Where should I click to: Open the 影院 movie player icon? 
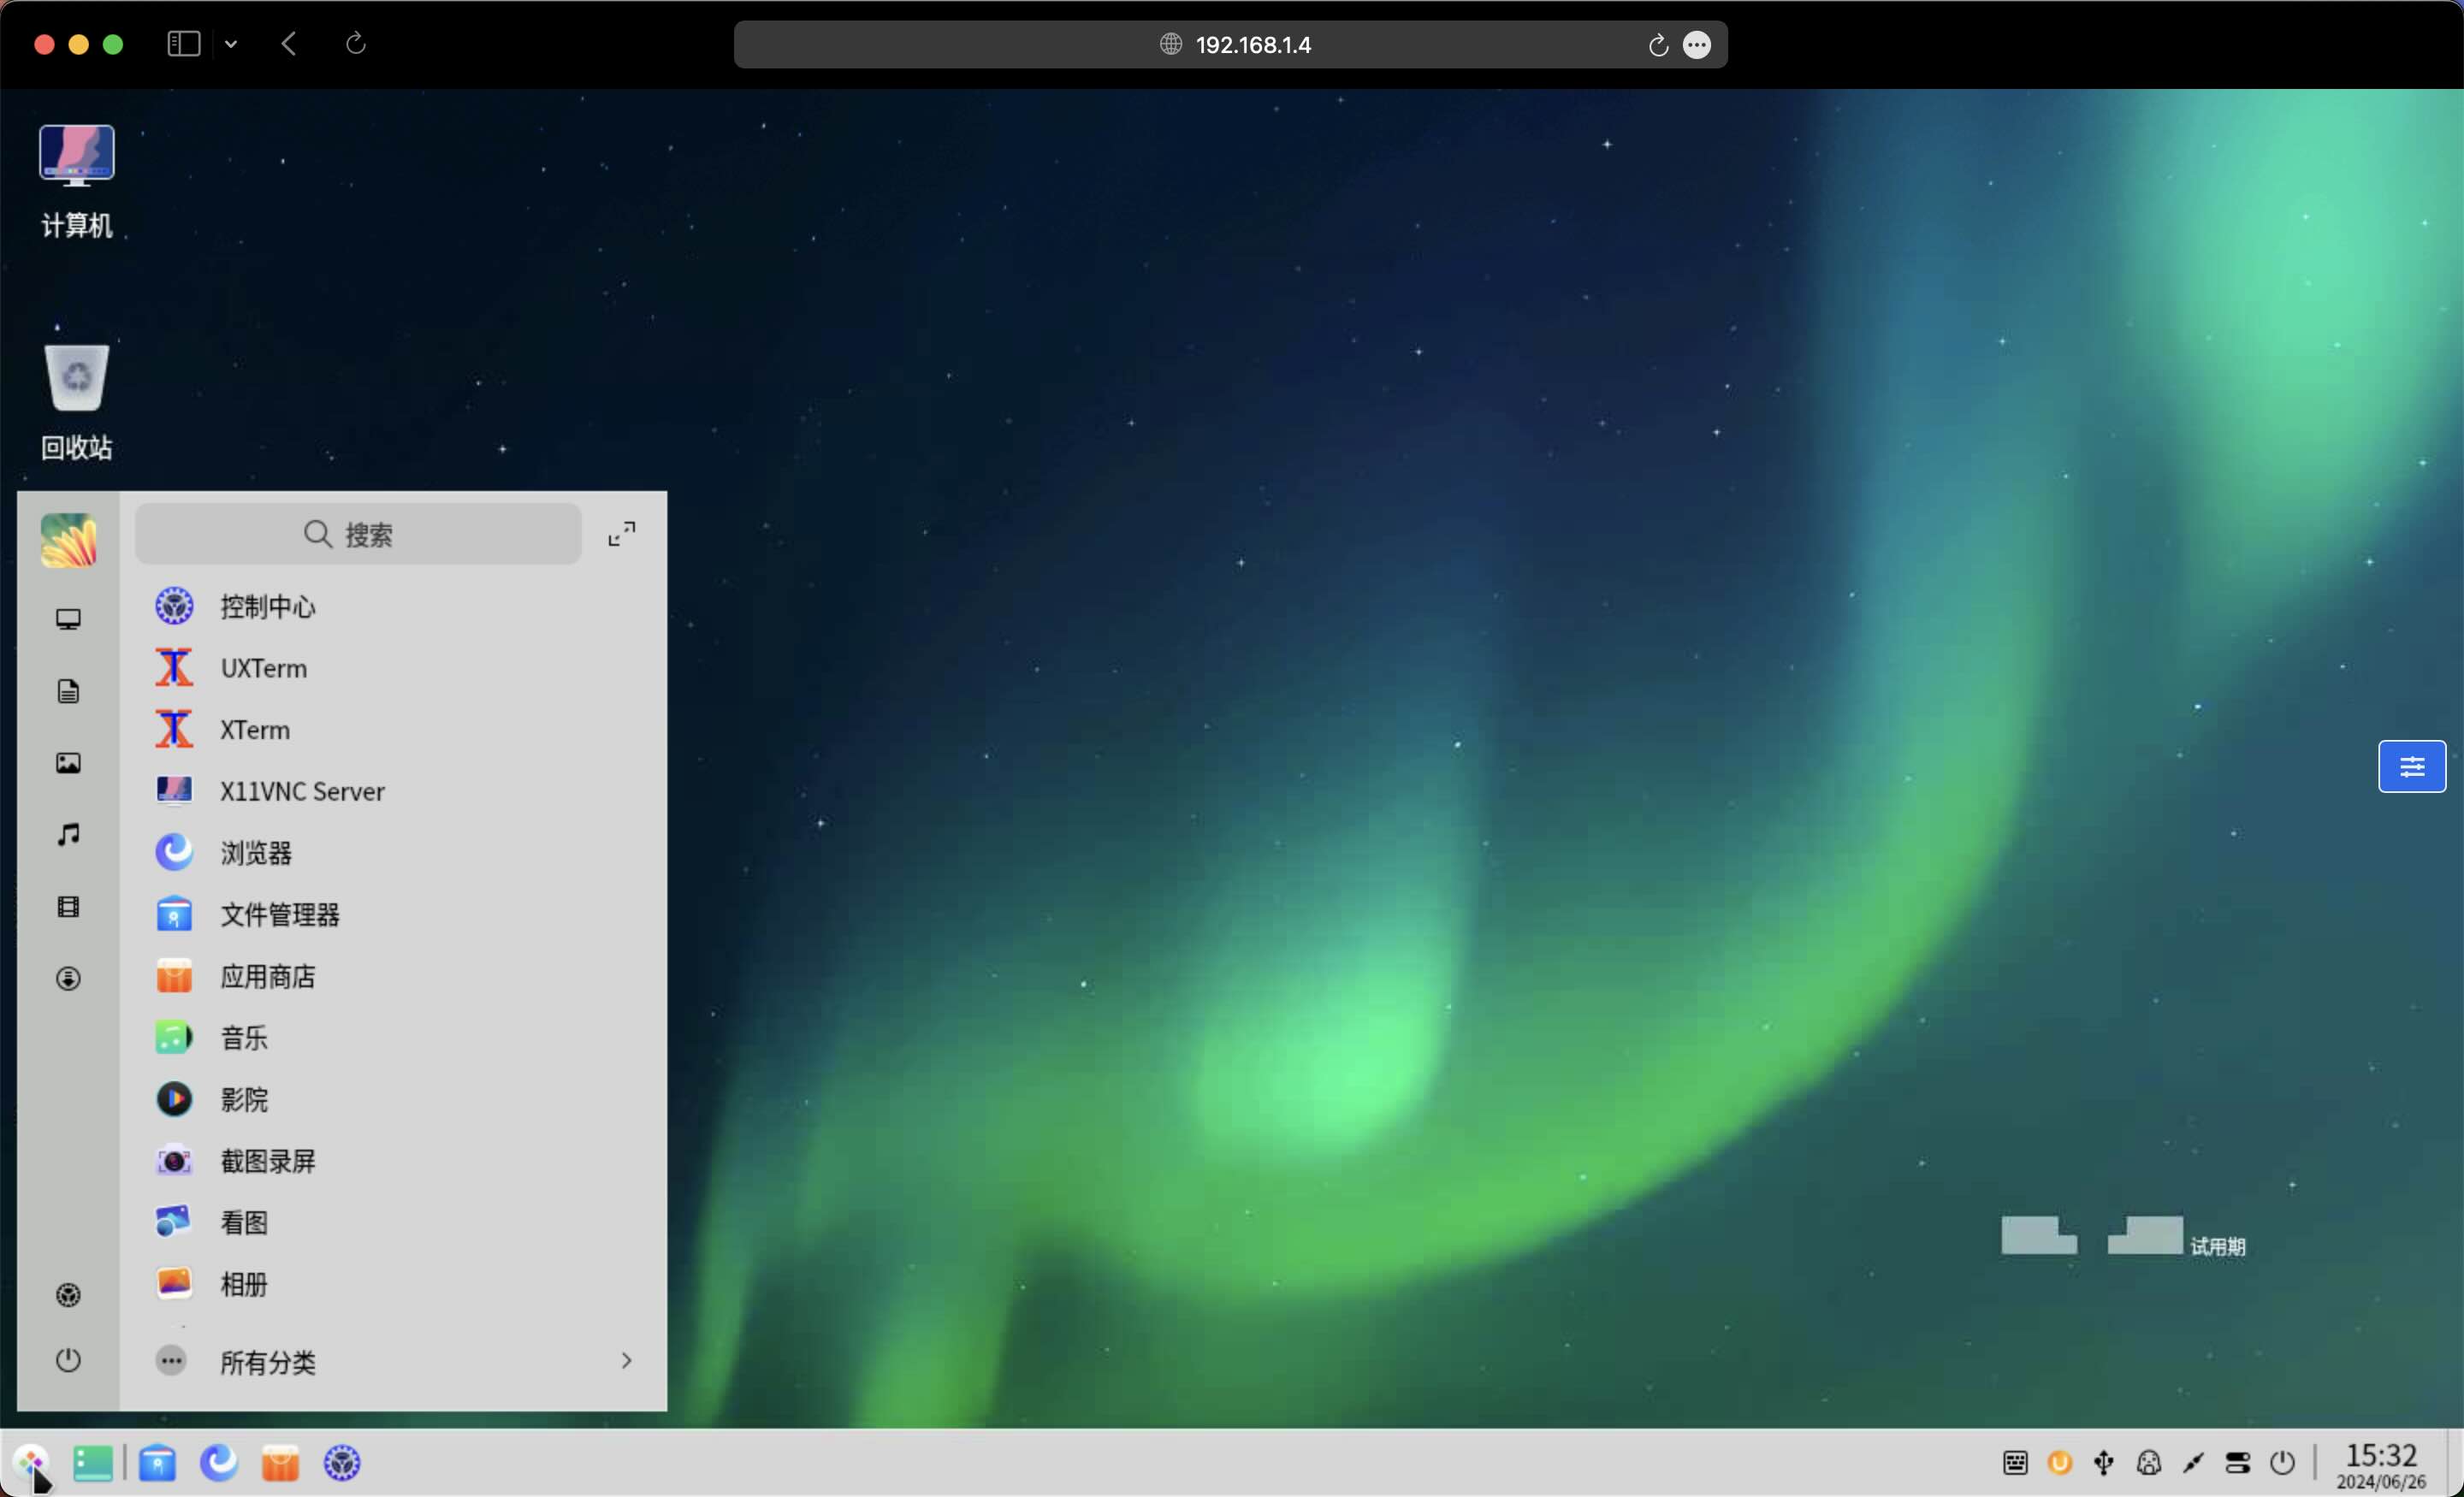tap(174, 1099)
